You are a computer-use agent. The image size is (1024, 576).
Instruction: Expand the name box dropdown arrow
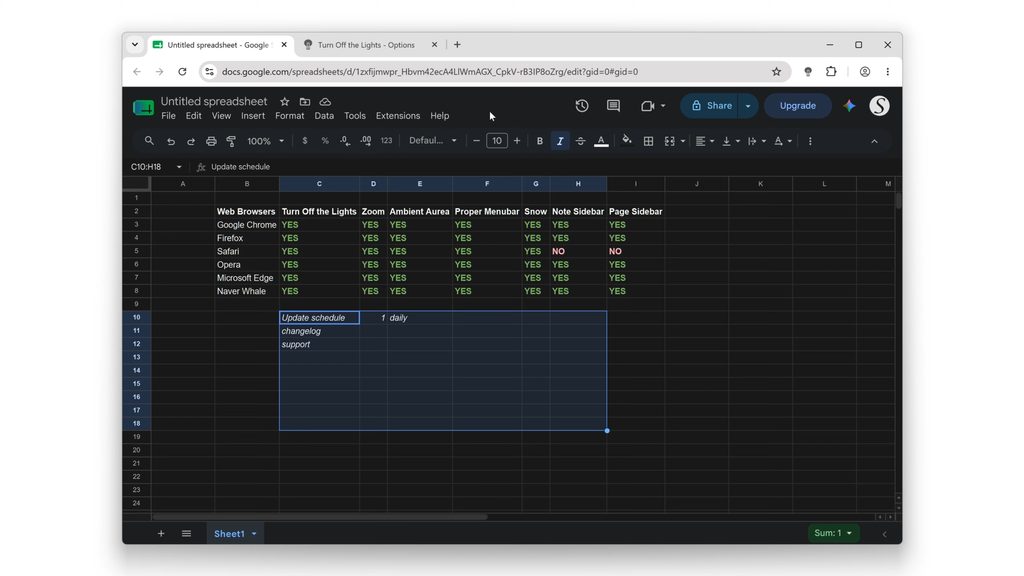click(x=179, y=167)
